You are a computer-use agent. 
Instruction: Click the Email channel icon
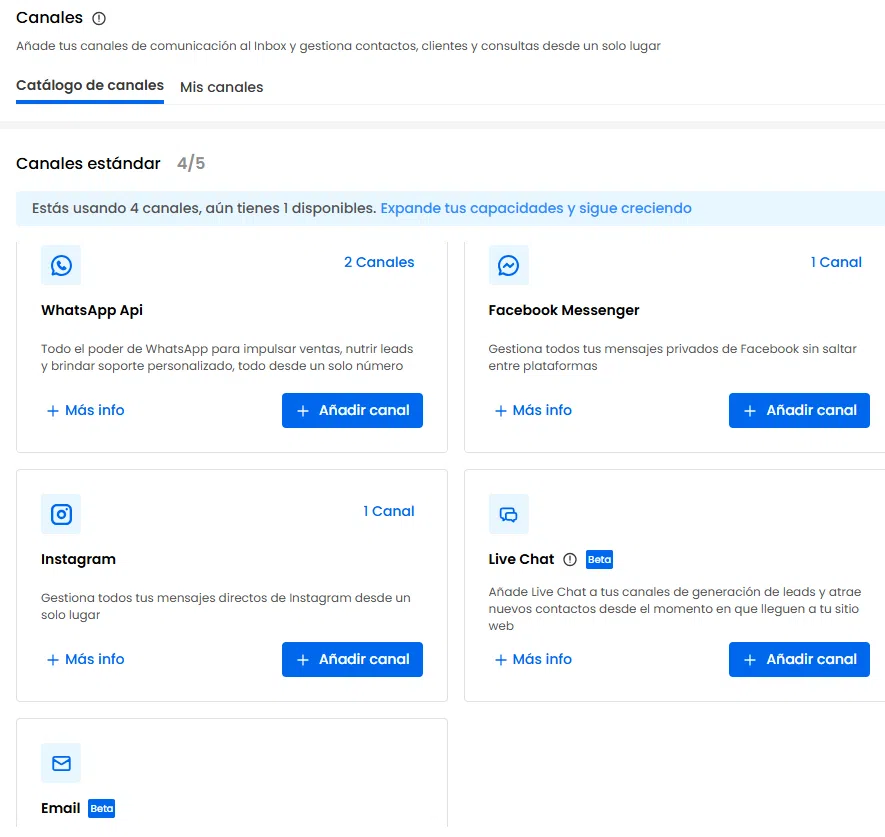[x=61, y=763]
